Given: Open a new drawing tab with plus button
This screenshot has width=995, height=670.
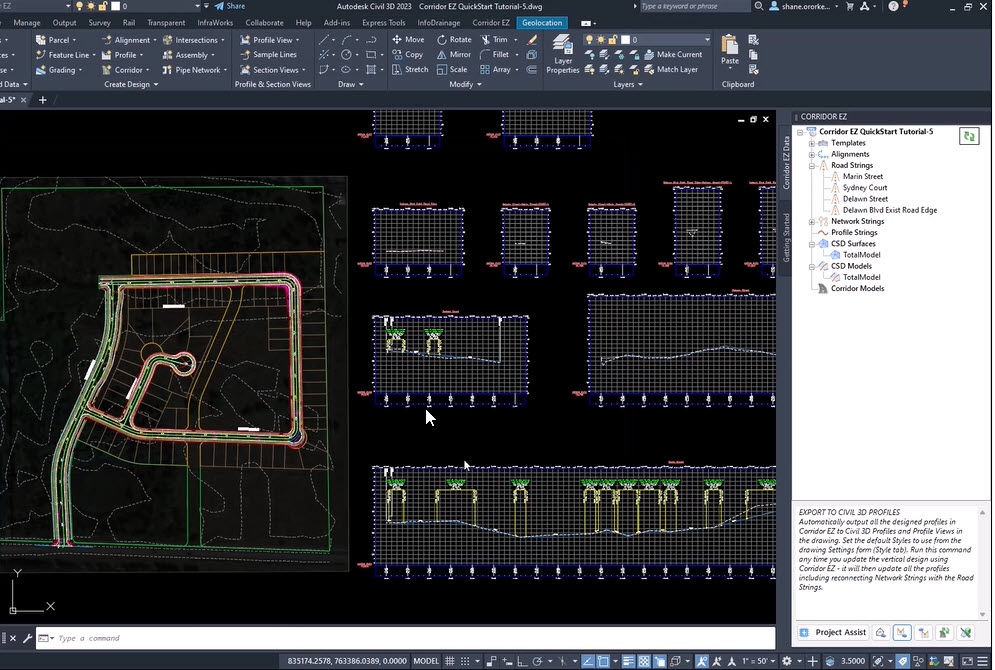Looking at the screenshot, I should 43,100.
